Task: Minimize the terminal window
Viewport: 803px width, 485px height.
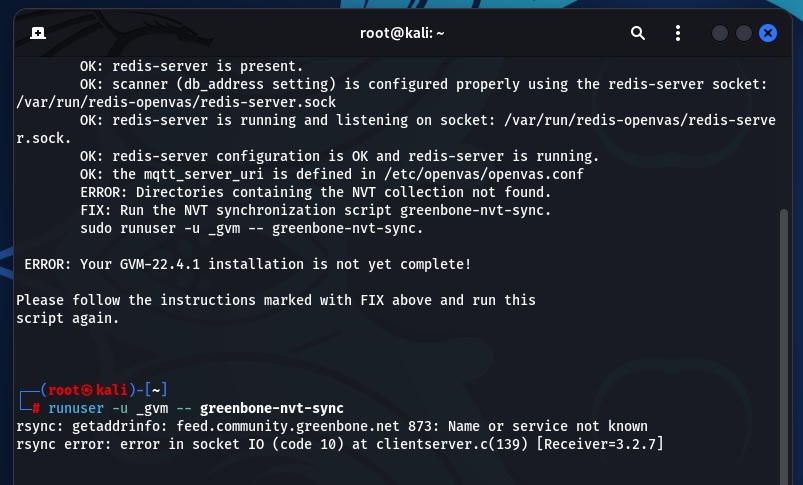Action: pos(720,33)
